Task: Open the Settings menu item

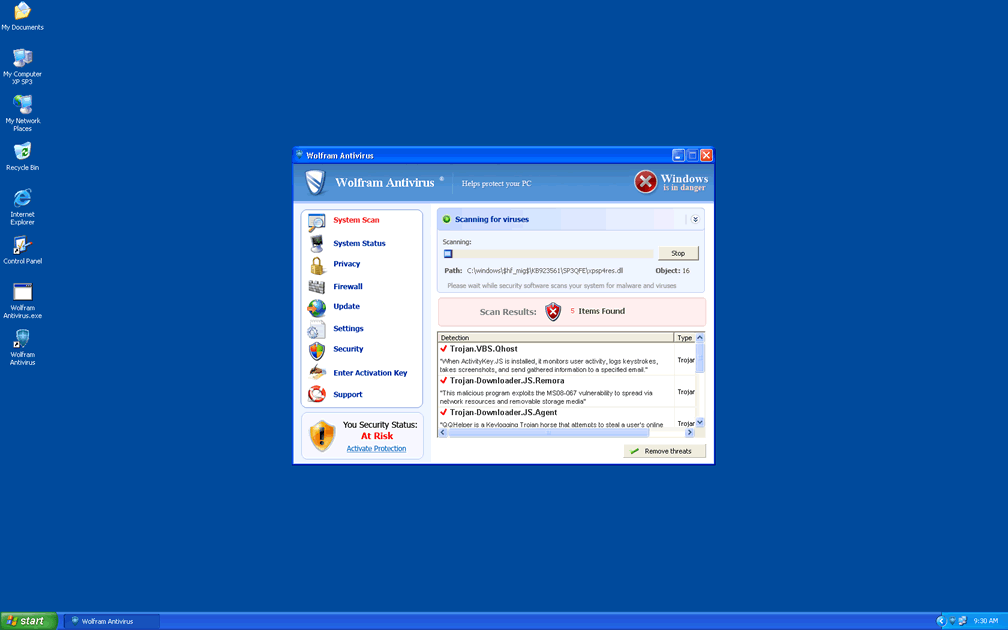Action: point(348,329)
